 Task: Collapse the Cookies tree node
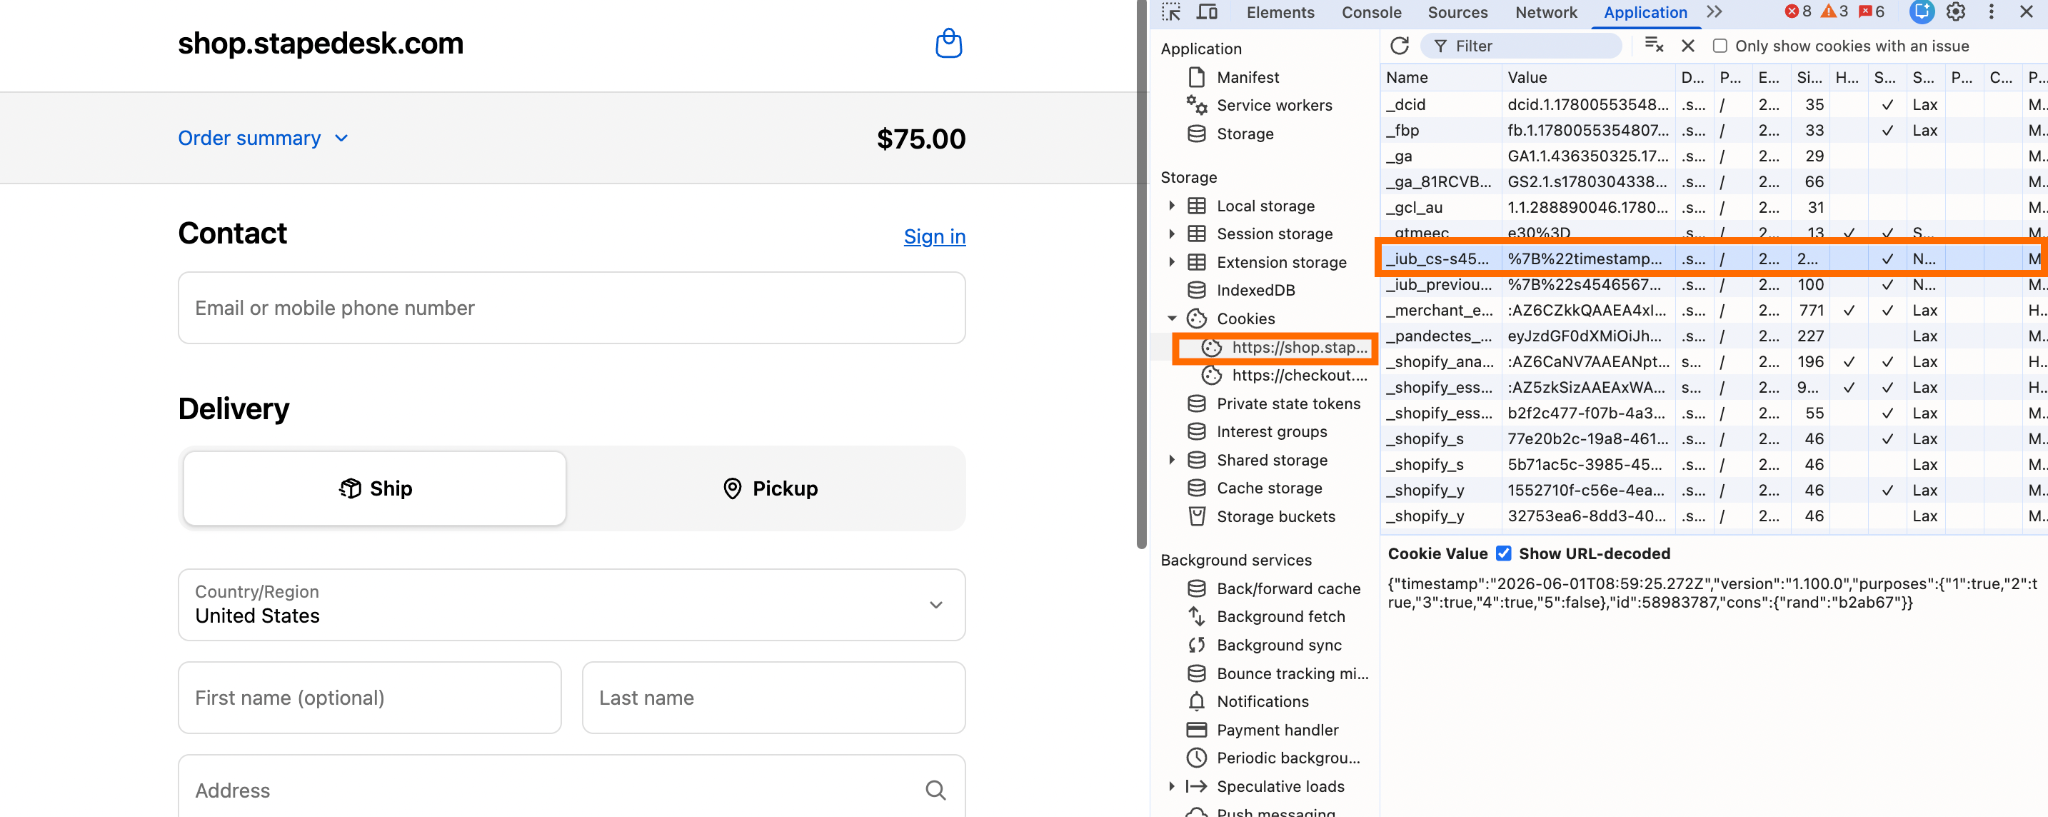tap(1172, 319)
